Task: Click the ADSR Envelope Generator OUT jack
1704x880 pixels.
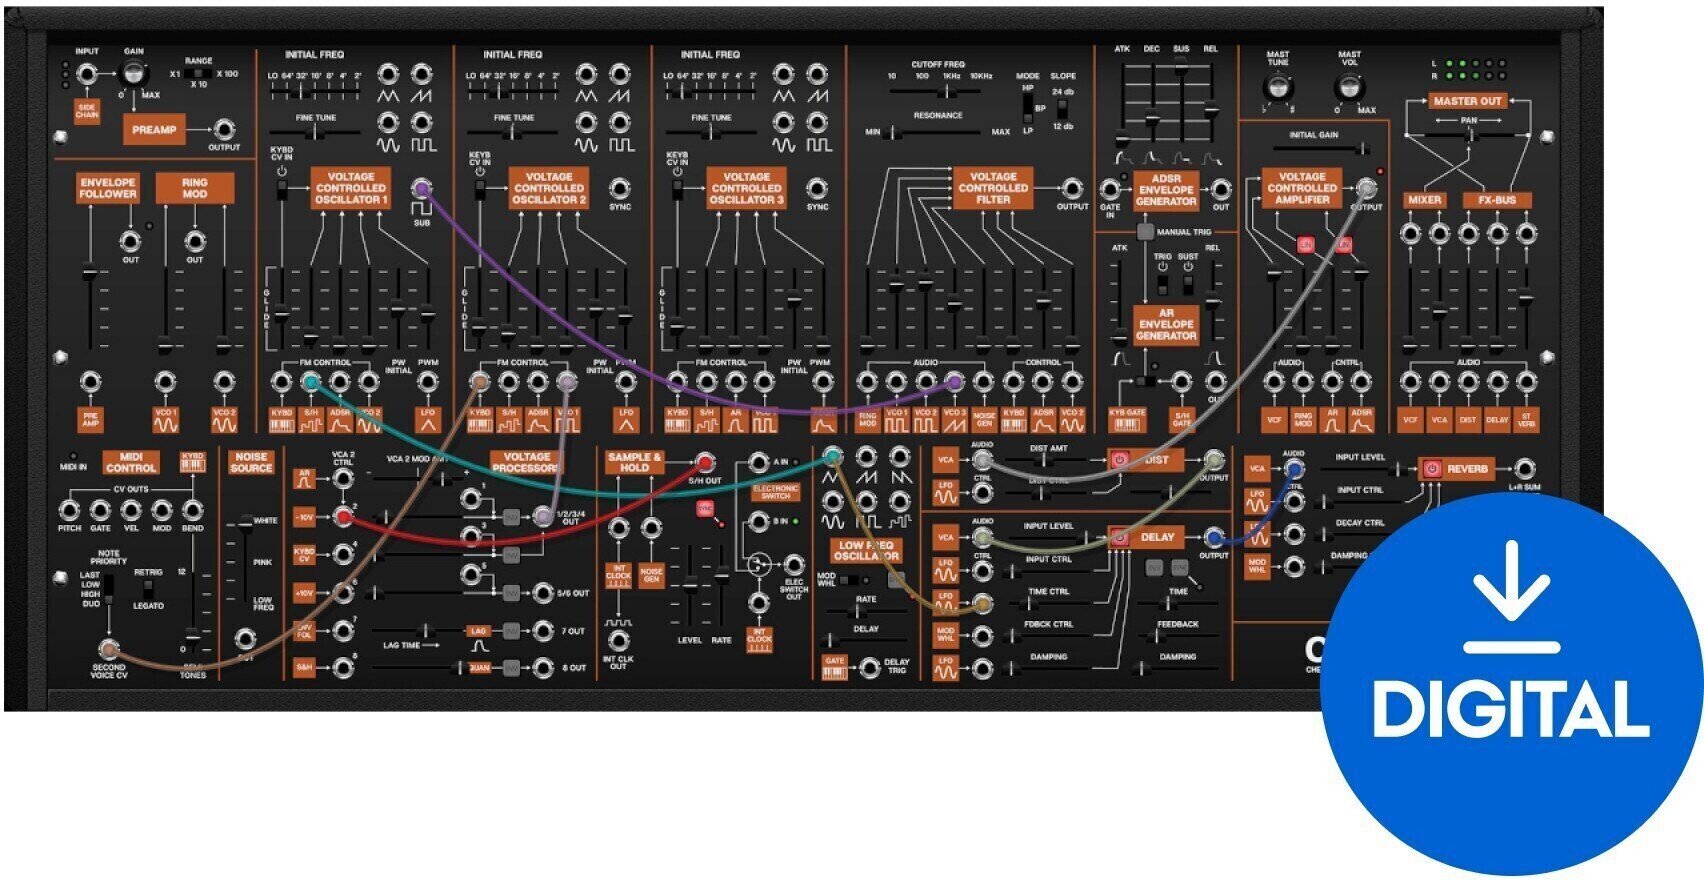Action: [1221, 189]
